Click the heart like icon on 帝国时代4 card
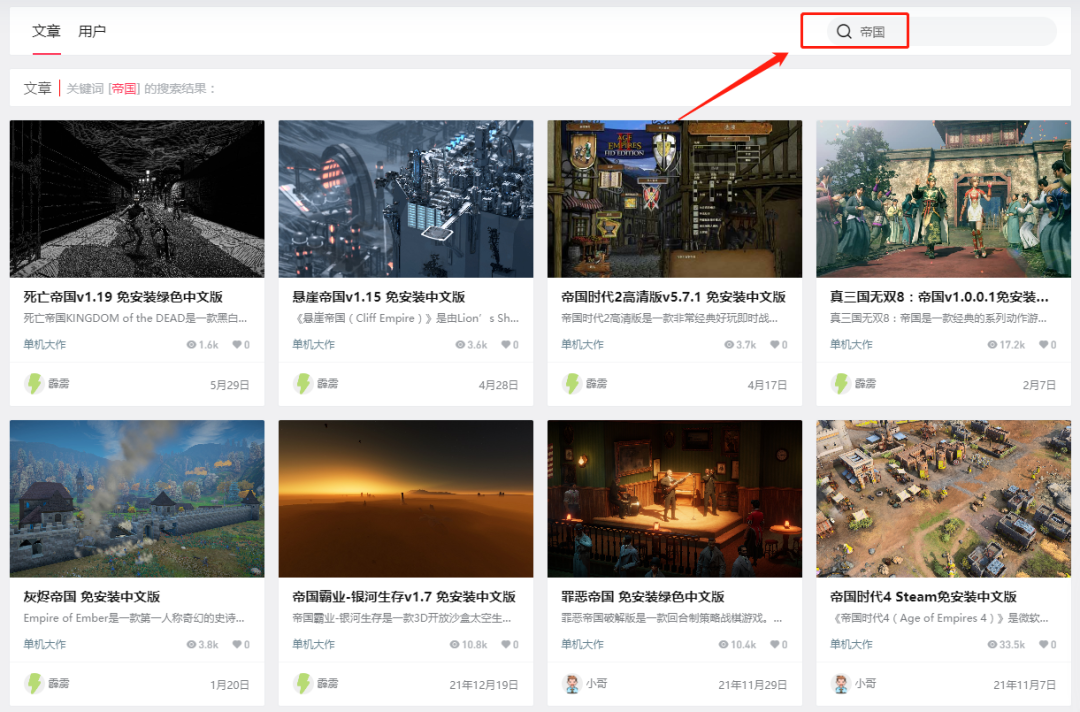Viewport: 1080px width, 712px height. (1043, 645)
